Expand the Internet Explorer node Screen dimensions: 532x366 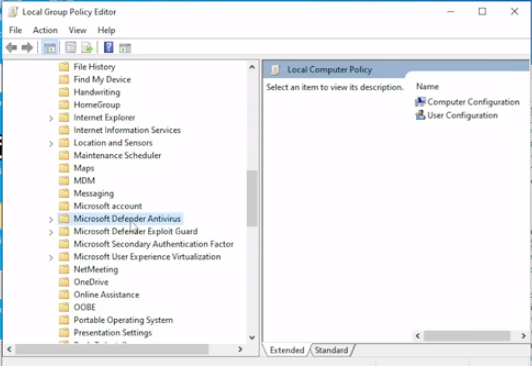(x=51, y=118)
